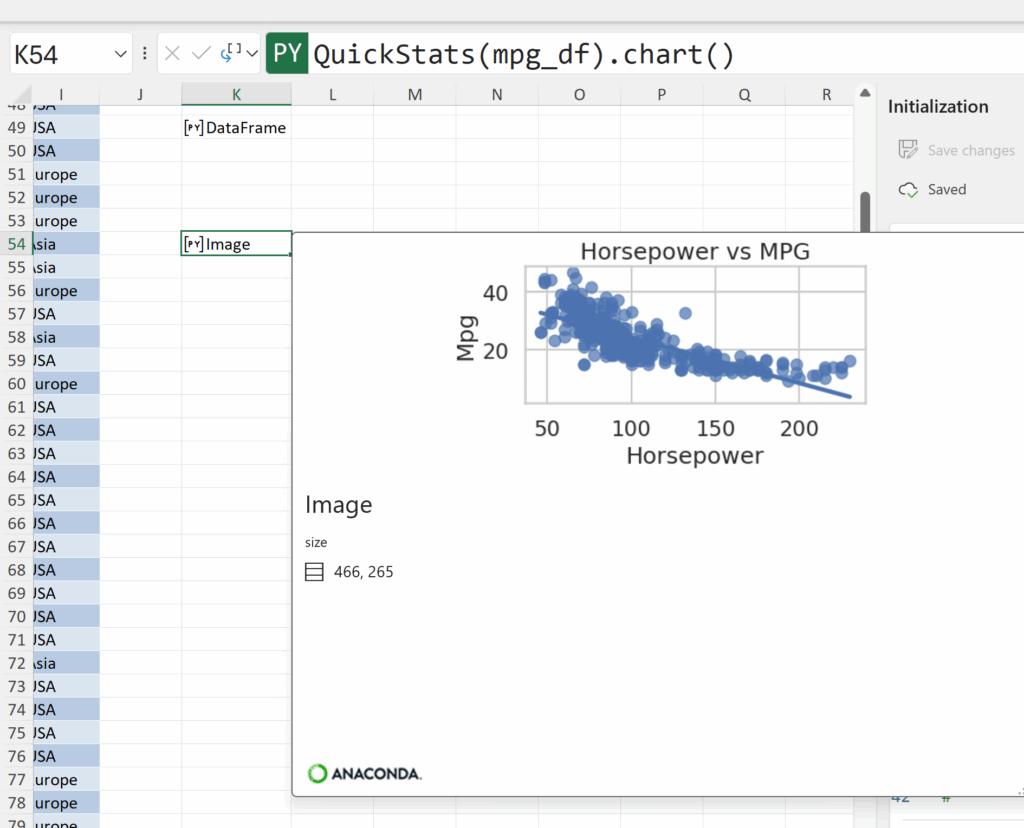Click the table icon beside size 466, 265

point(314,572)
